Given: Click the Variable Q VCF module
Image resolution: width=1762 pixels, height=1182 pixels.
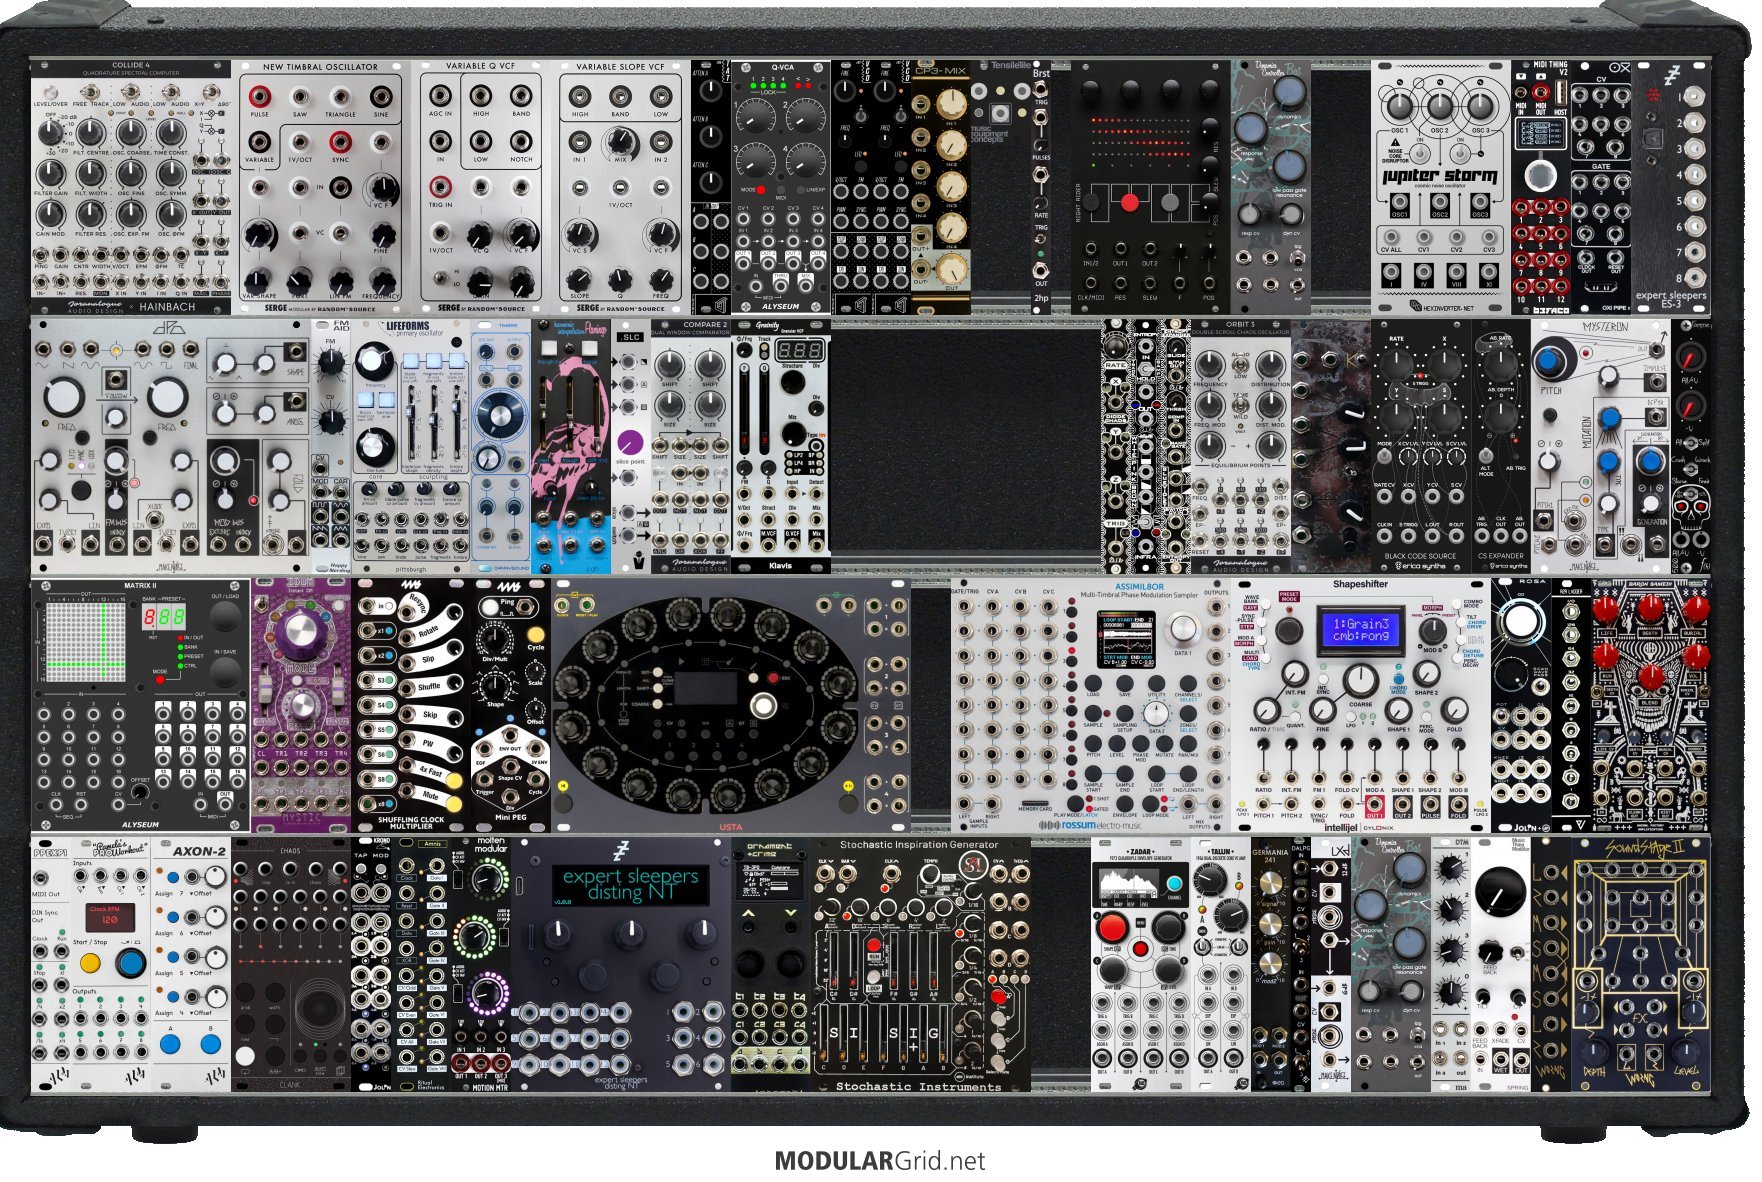Looking at the screenshot, I should click(481, 187).
